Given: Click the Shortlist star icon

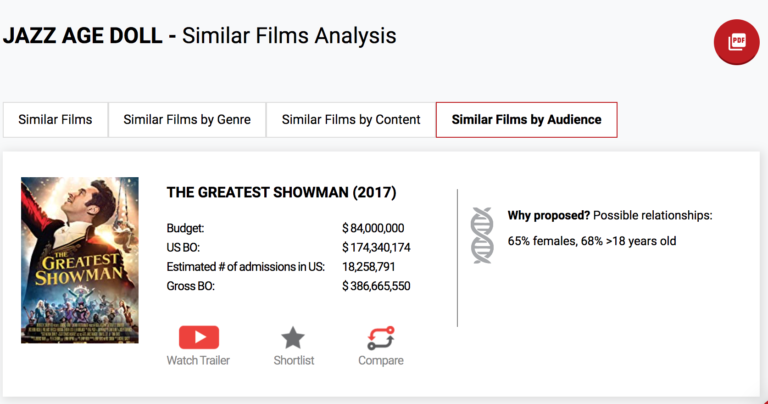Looking at the screenshot, I should [293, 337].
